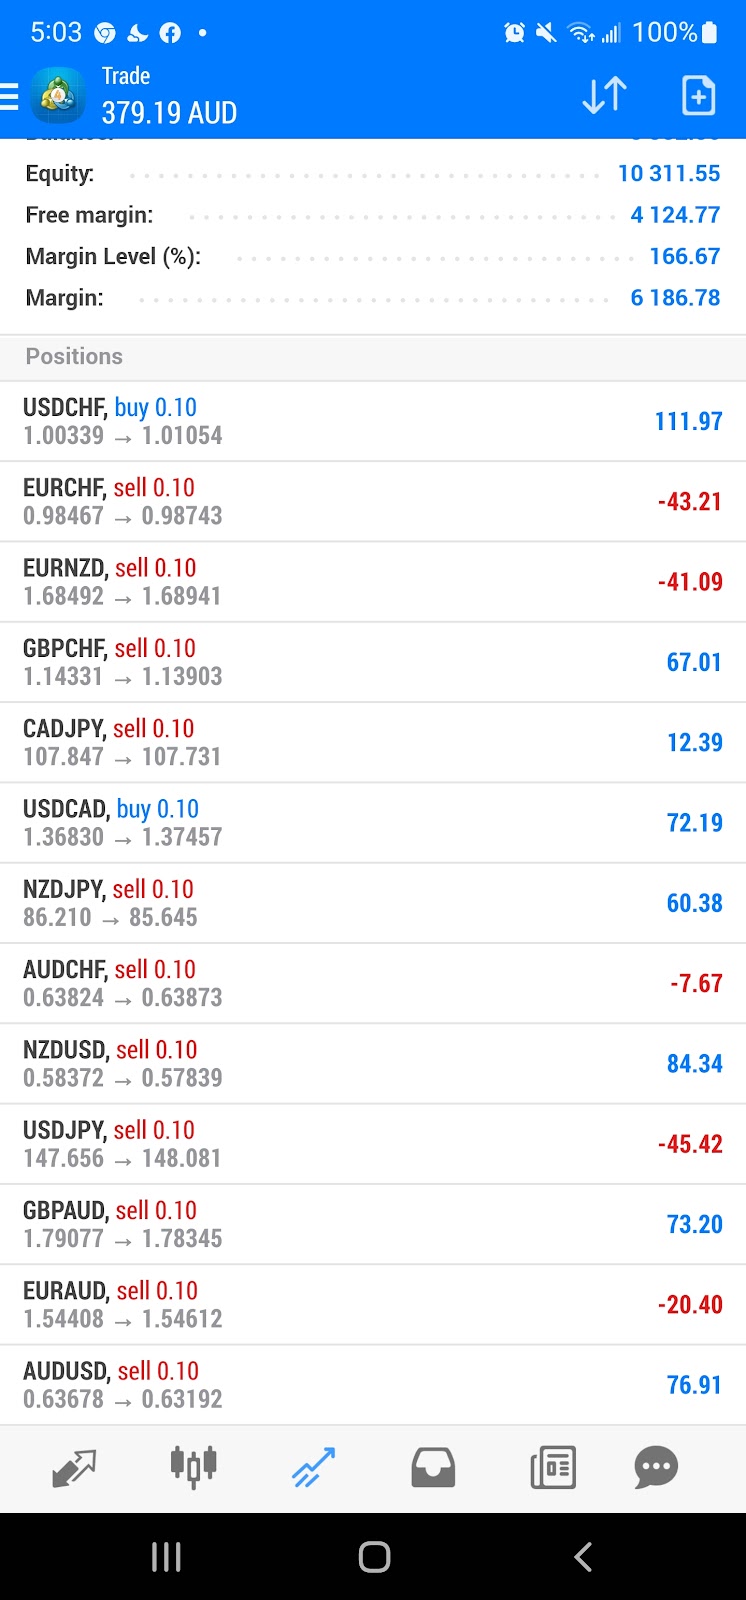
Task: Tap the GBPCHF position profit 67.01
Action: (694, 662)
